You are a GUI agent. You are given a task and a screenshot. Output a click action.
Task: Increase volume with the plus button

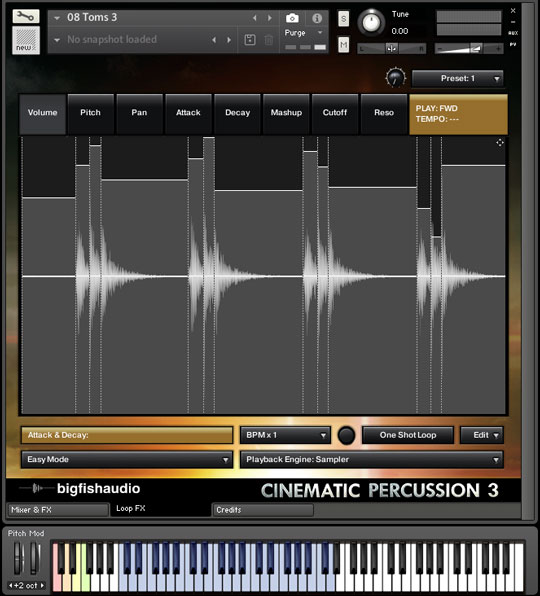tap(498, 49)
